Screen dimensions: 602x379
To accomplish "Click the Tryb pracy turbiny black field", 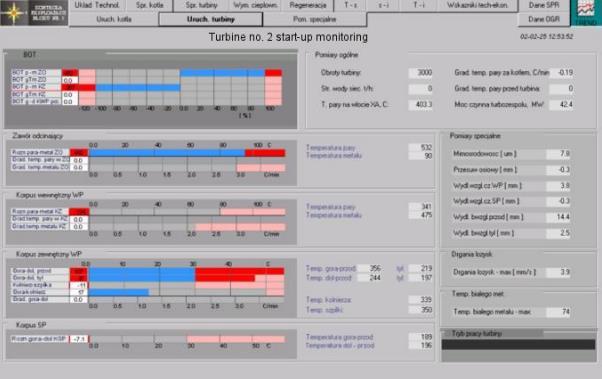I will point(518,344).
